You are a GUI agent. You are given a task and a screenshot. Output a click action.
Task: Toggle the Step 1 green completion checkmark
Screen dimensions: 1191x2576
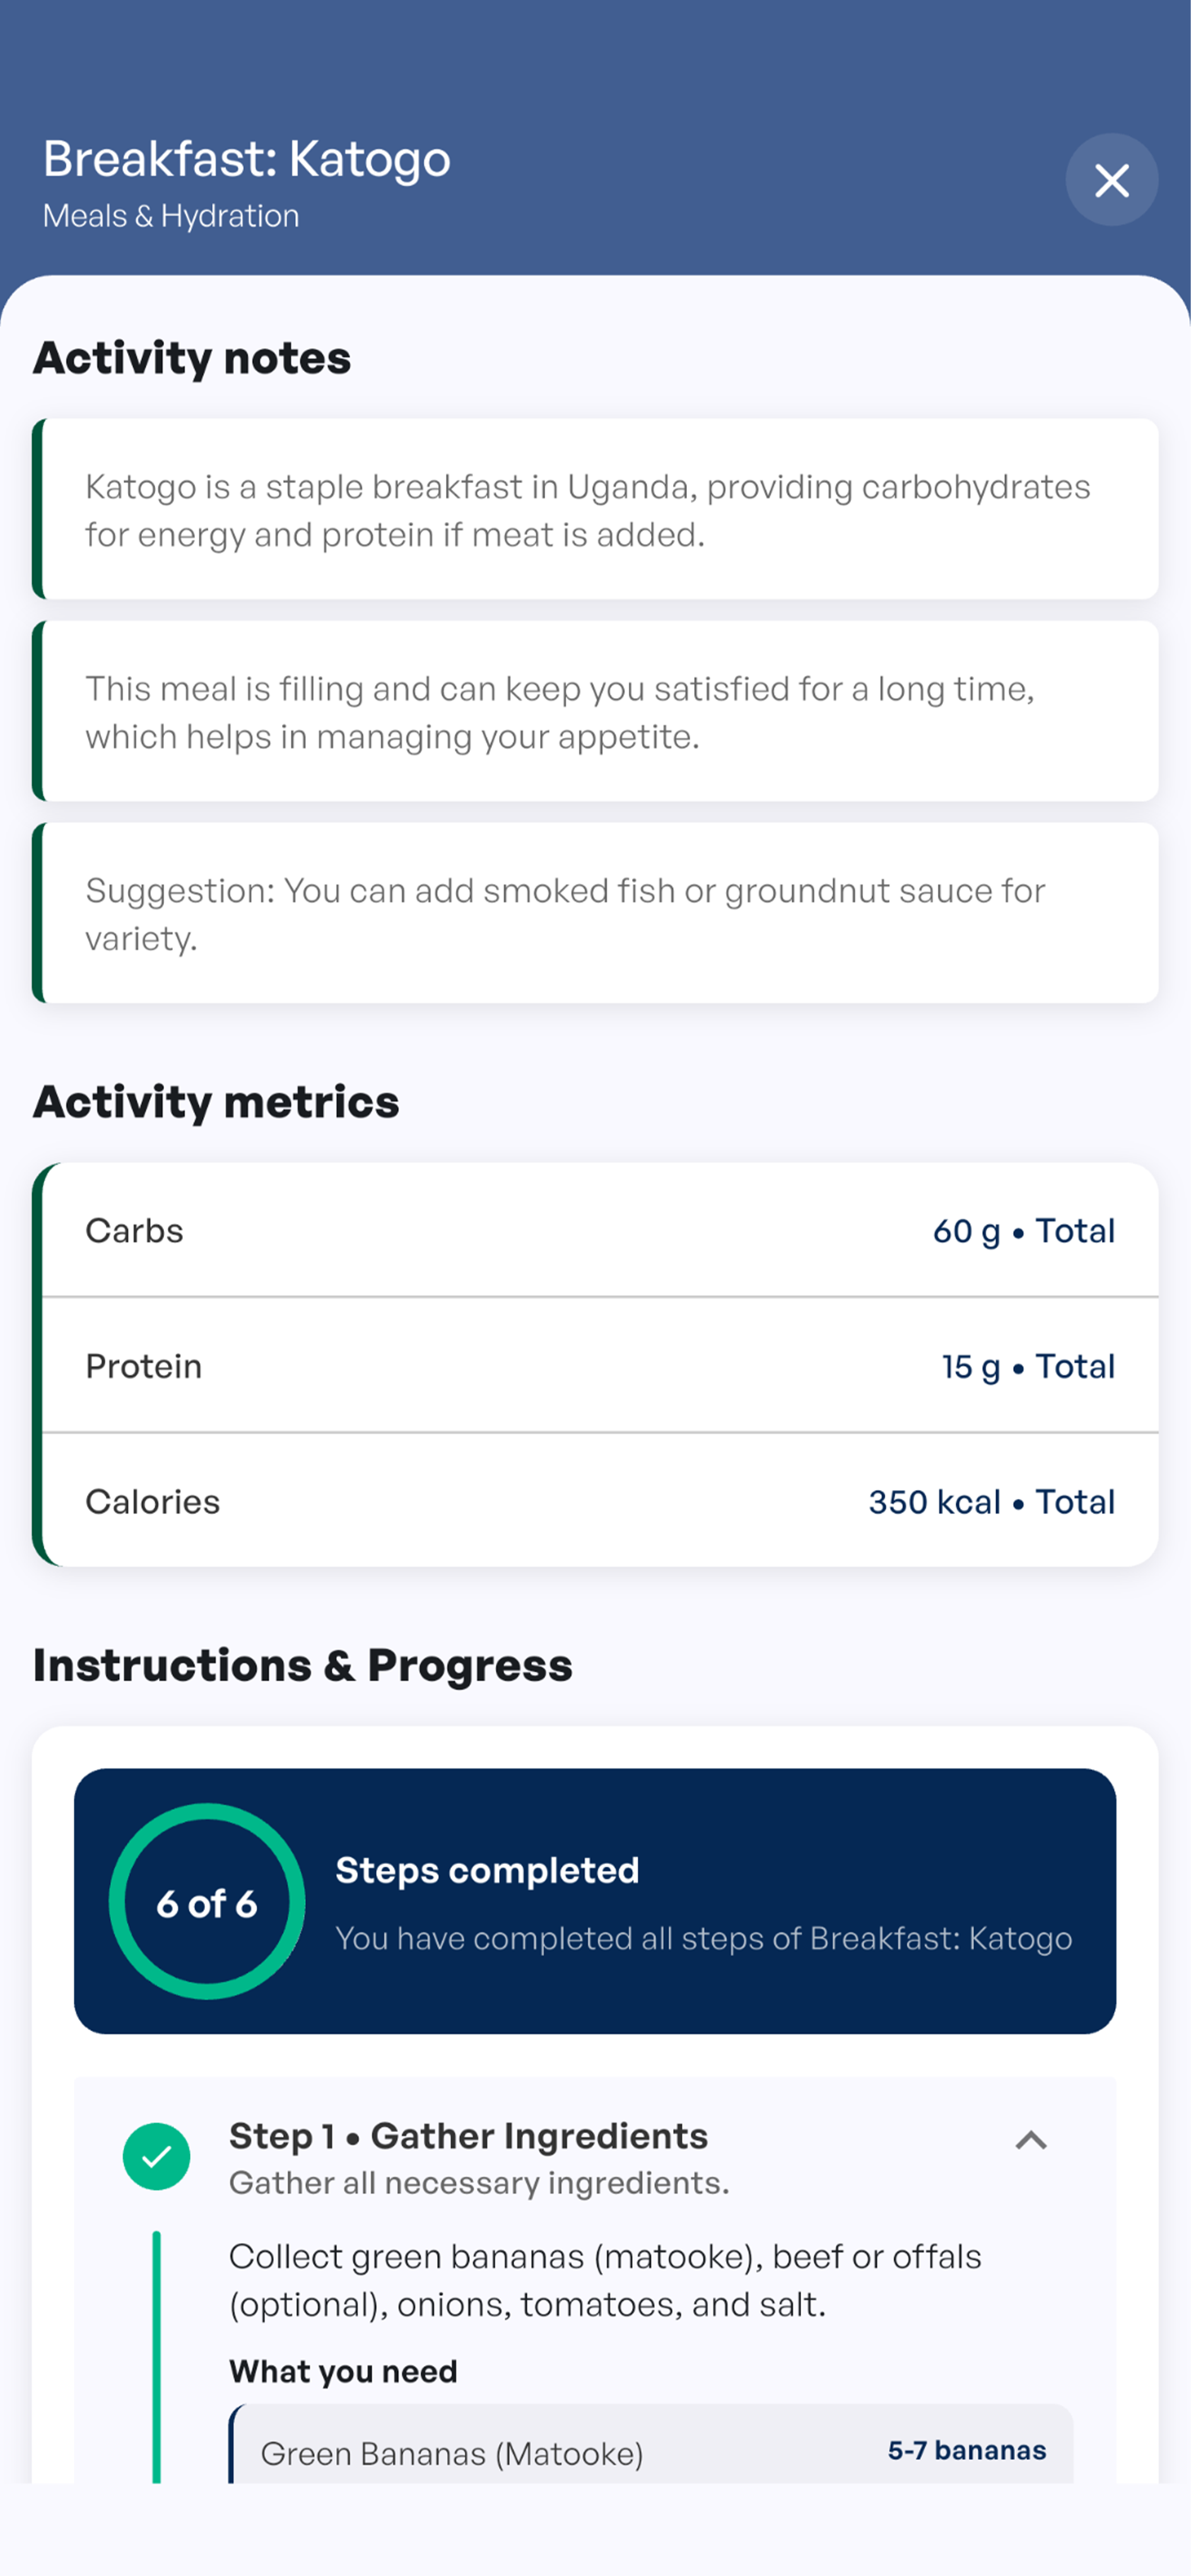[x=157, y=2157]
